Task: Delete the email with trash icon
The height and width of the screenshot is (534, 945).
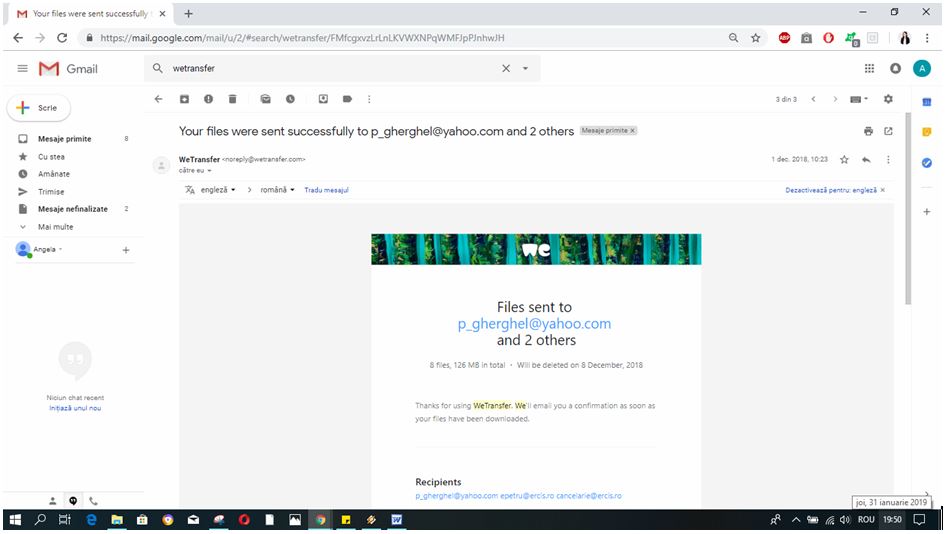Action: 233,99
